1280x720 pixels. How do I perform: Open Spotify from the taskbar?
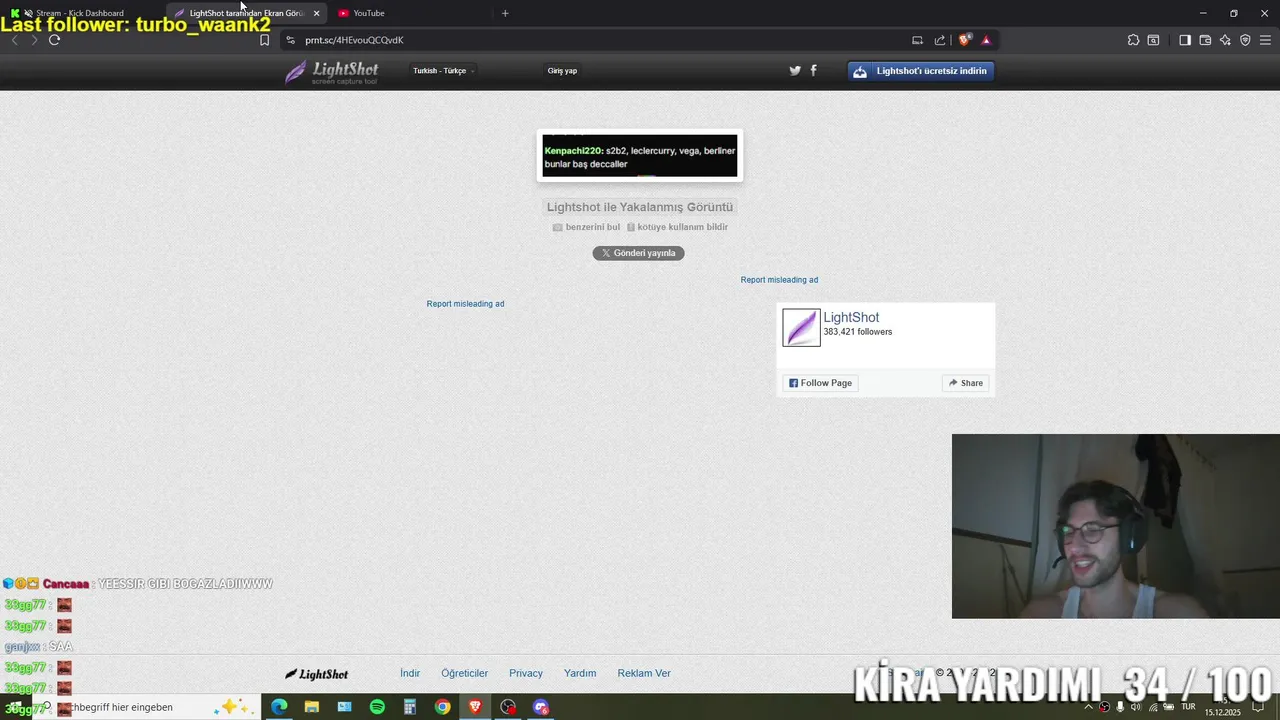[377, 707]
